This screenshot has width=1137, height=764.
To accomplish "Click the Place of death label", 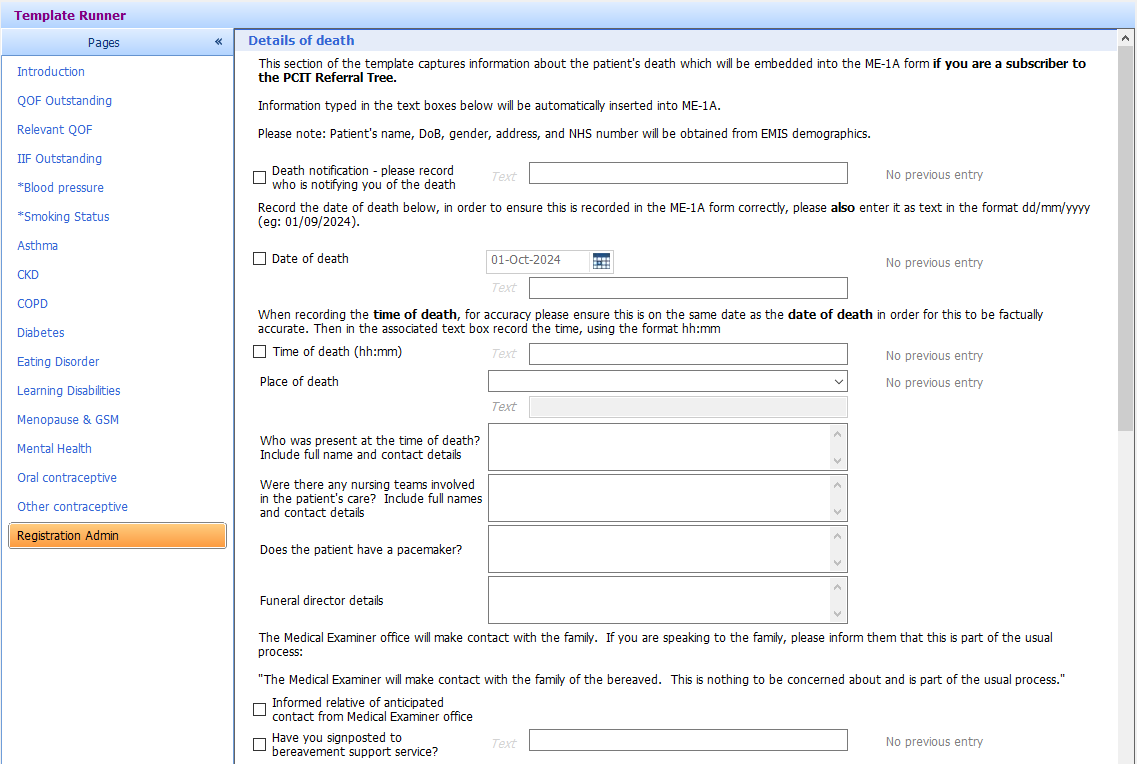I will [x=299, y=382].
